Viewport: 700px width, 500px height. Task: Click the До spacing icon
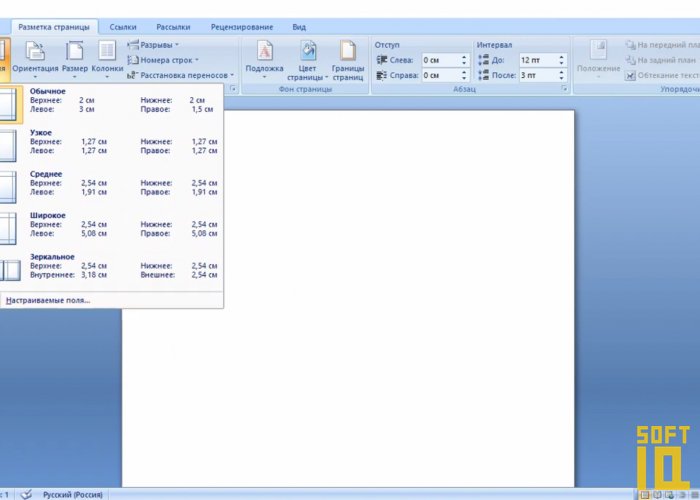483,60
